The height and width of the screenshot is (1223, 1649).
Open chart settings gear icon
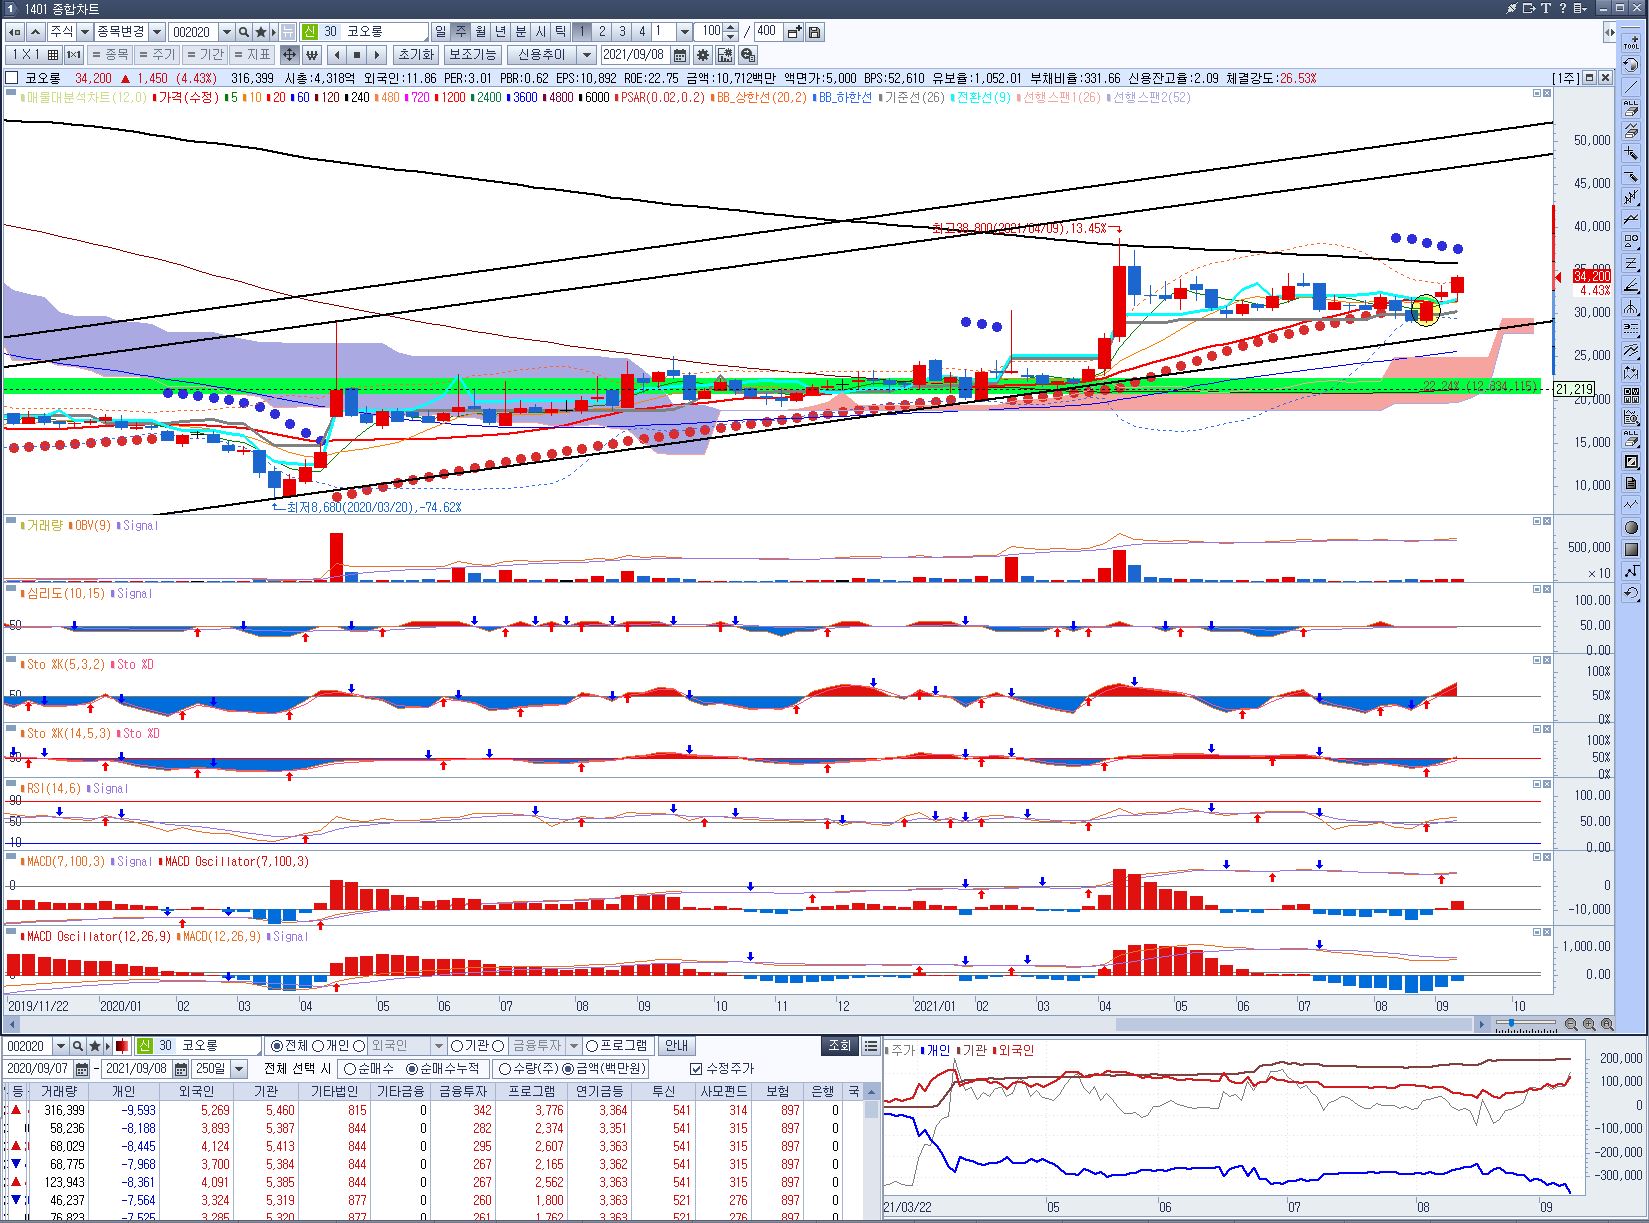703,55
